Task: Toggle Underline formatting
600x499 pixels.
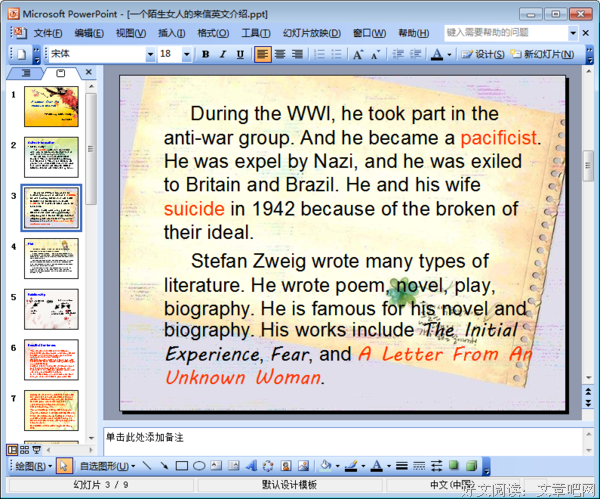Action: [x=240, y=54]
